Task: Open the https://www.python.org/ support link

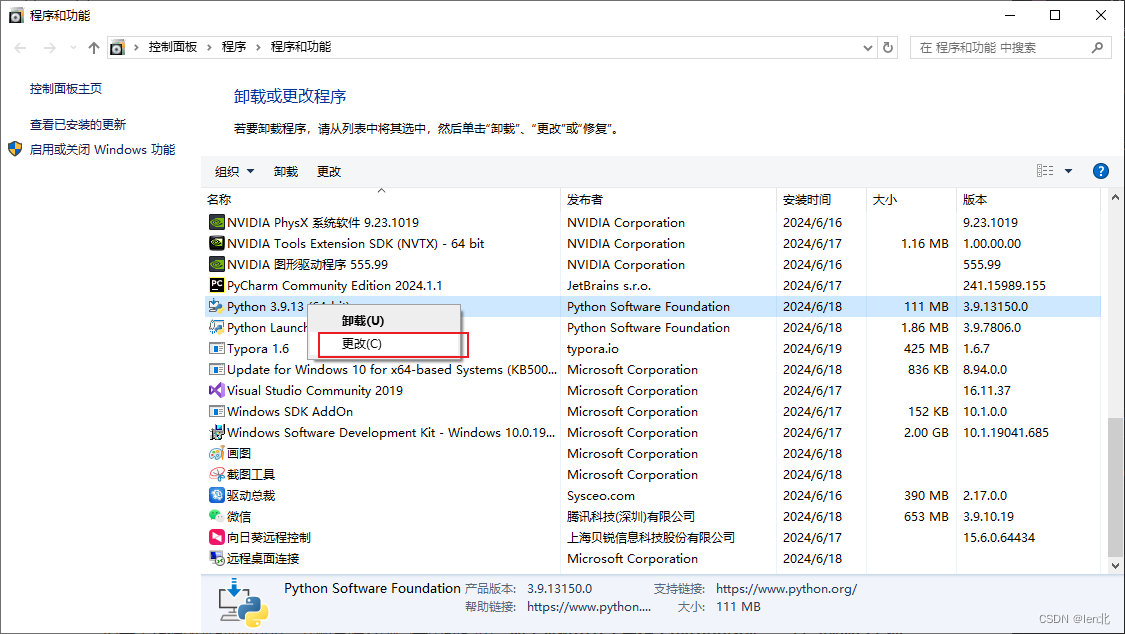Action: [786, 589]
